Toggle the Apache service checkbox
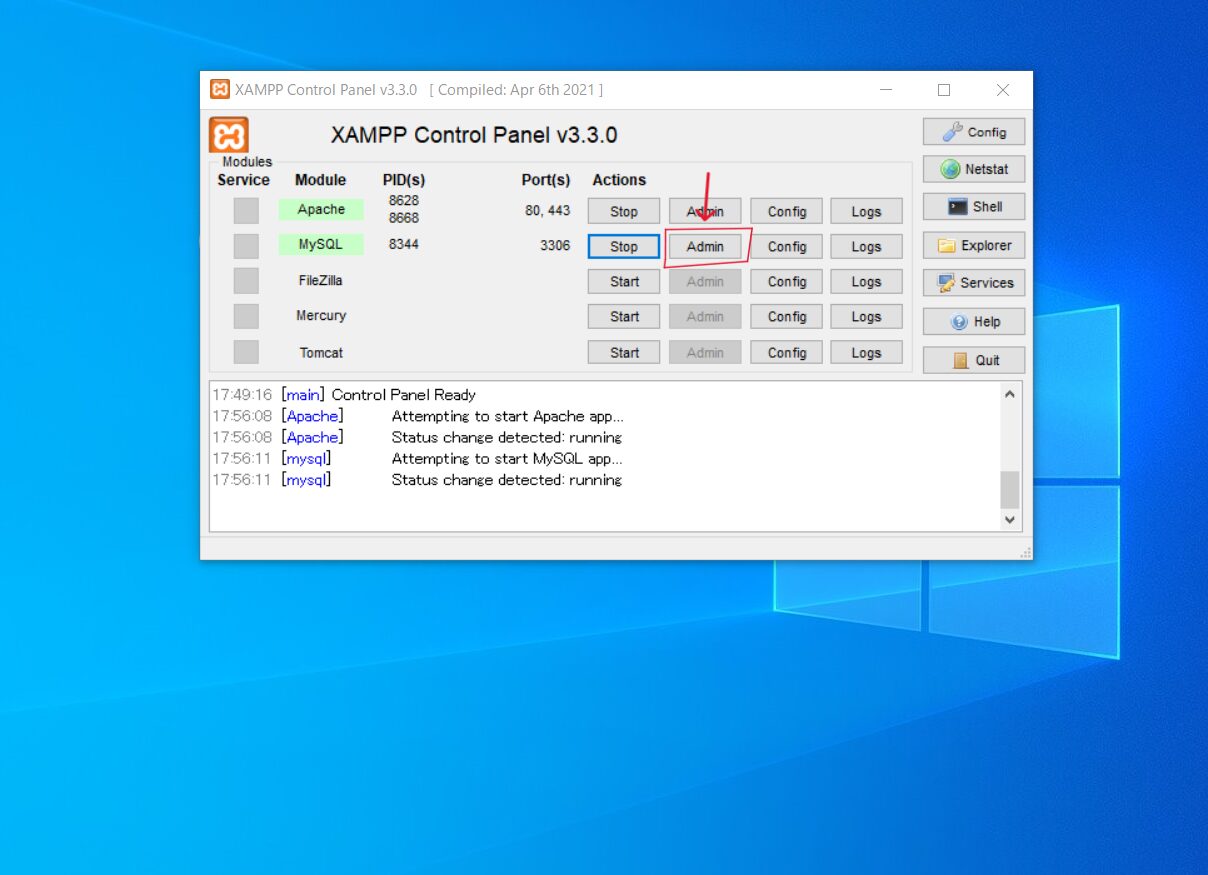Viewport: 1208px width, 875px height. click(246, 210)
